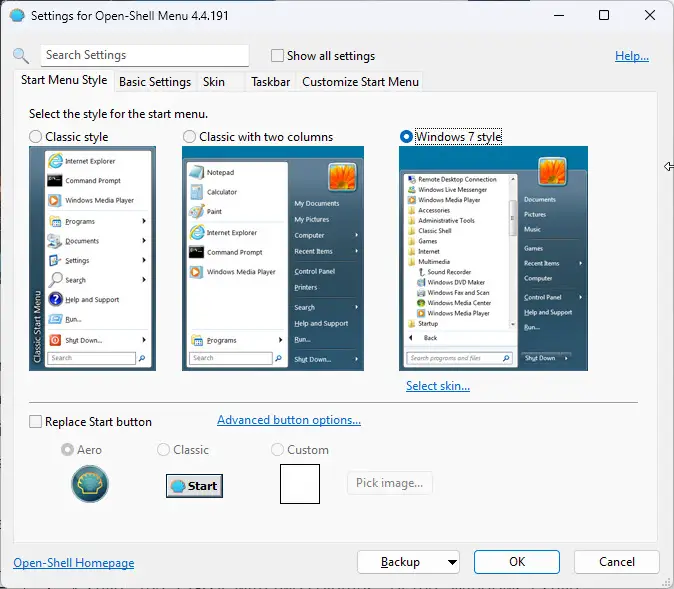Check the Replace Start button option
The height and width of the screenshot is (589, 674).
pyautogui.click(x=37, y=422)
